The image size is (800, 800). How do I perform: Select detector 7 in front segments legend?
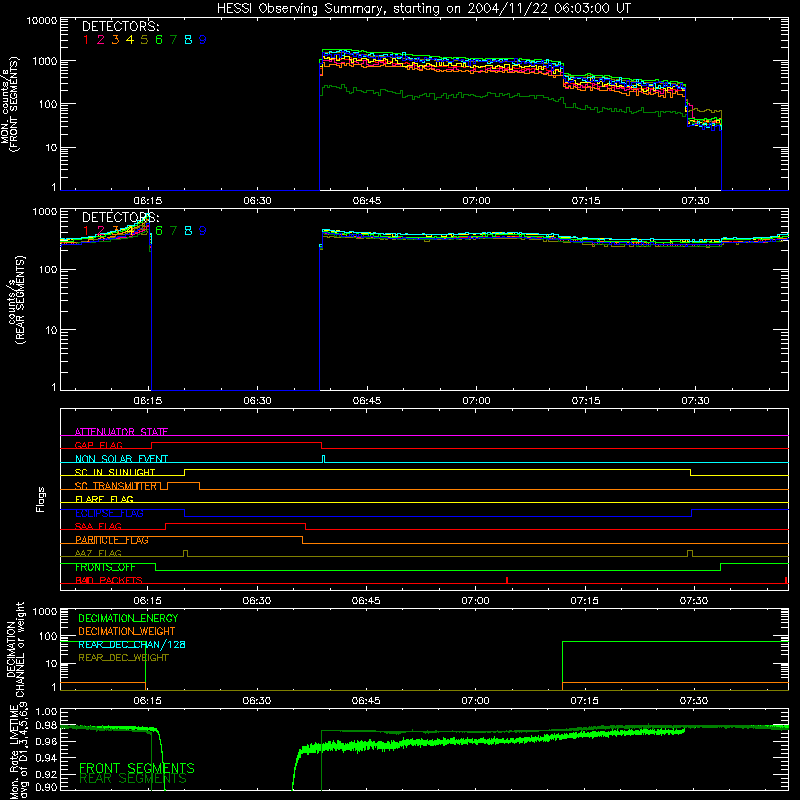click(x=173, y=40)
